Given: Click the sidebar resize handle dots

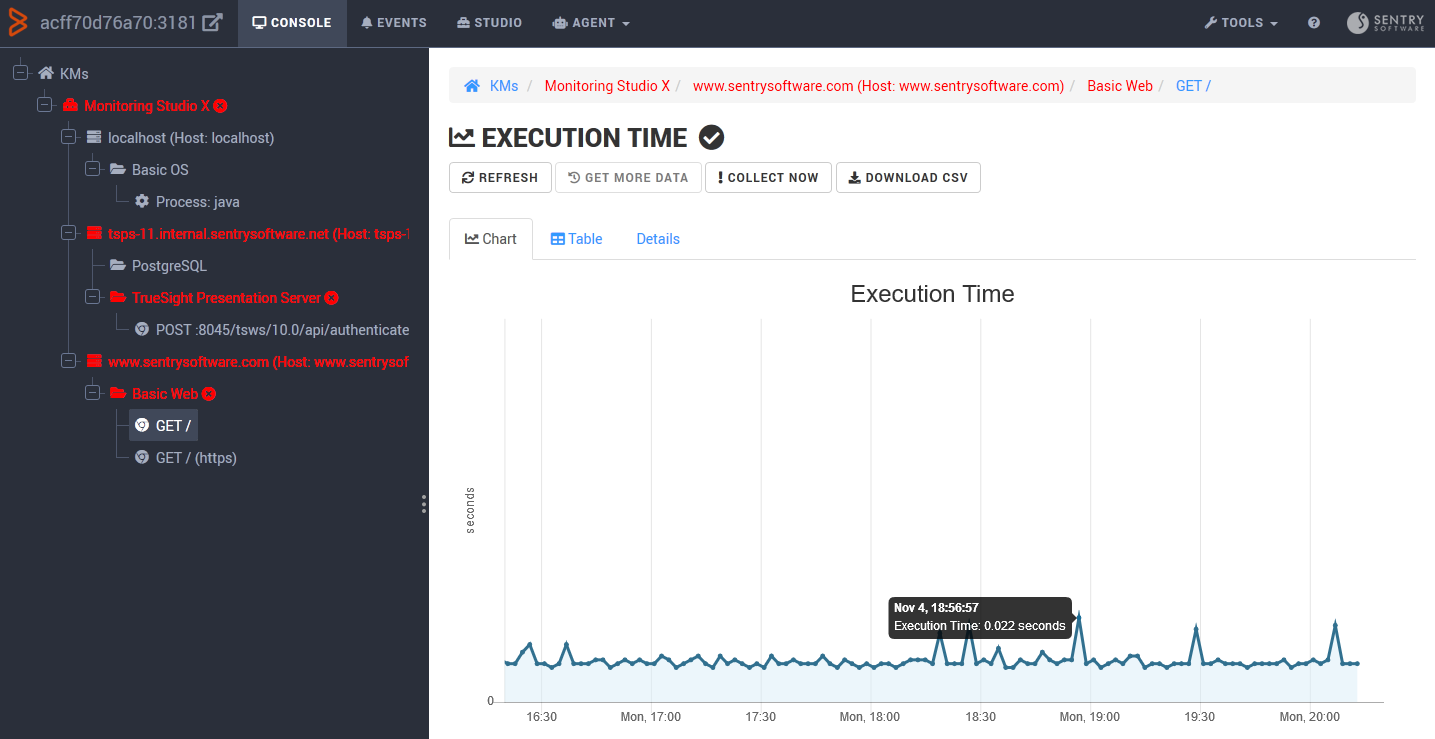Looking at the screenshot, I should [x=424, y=504].
